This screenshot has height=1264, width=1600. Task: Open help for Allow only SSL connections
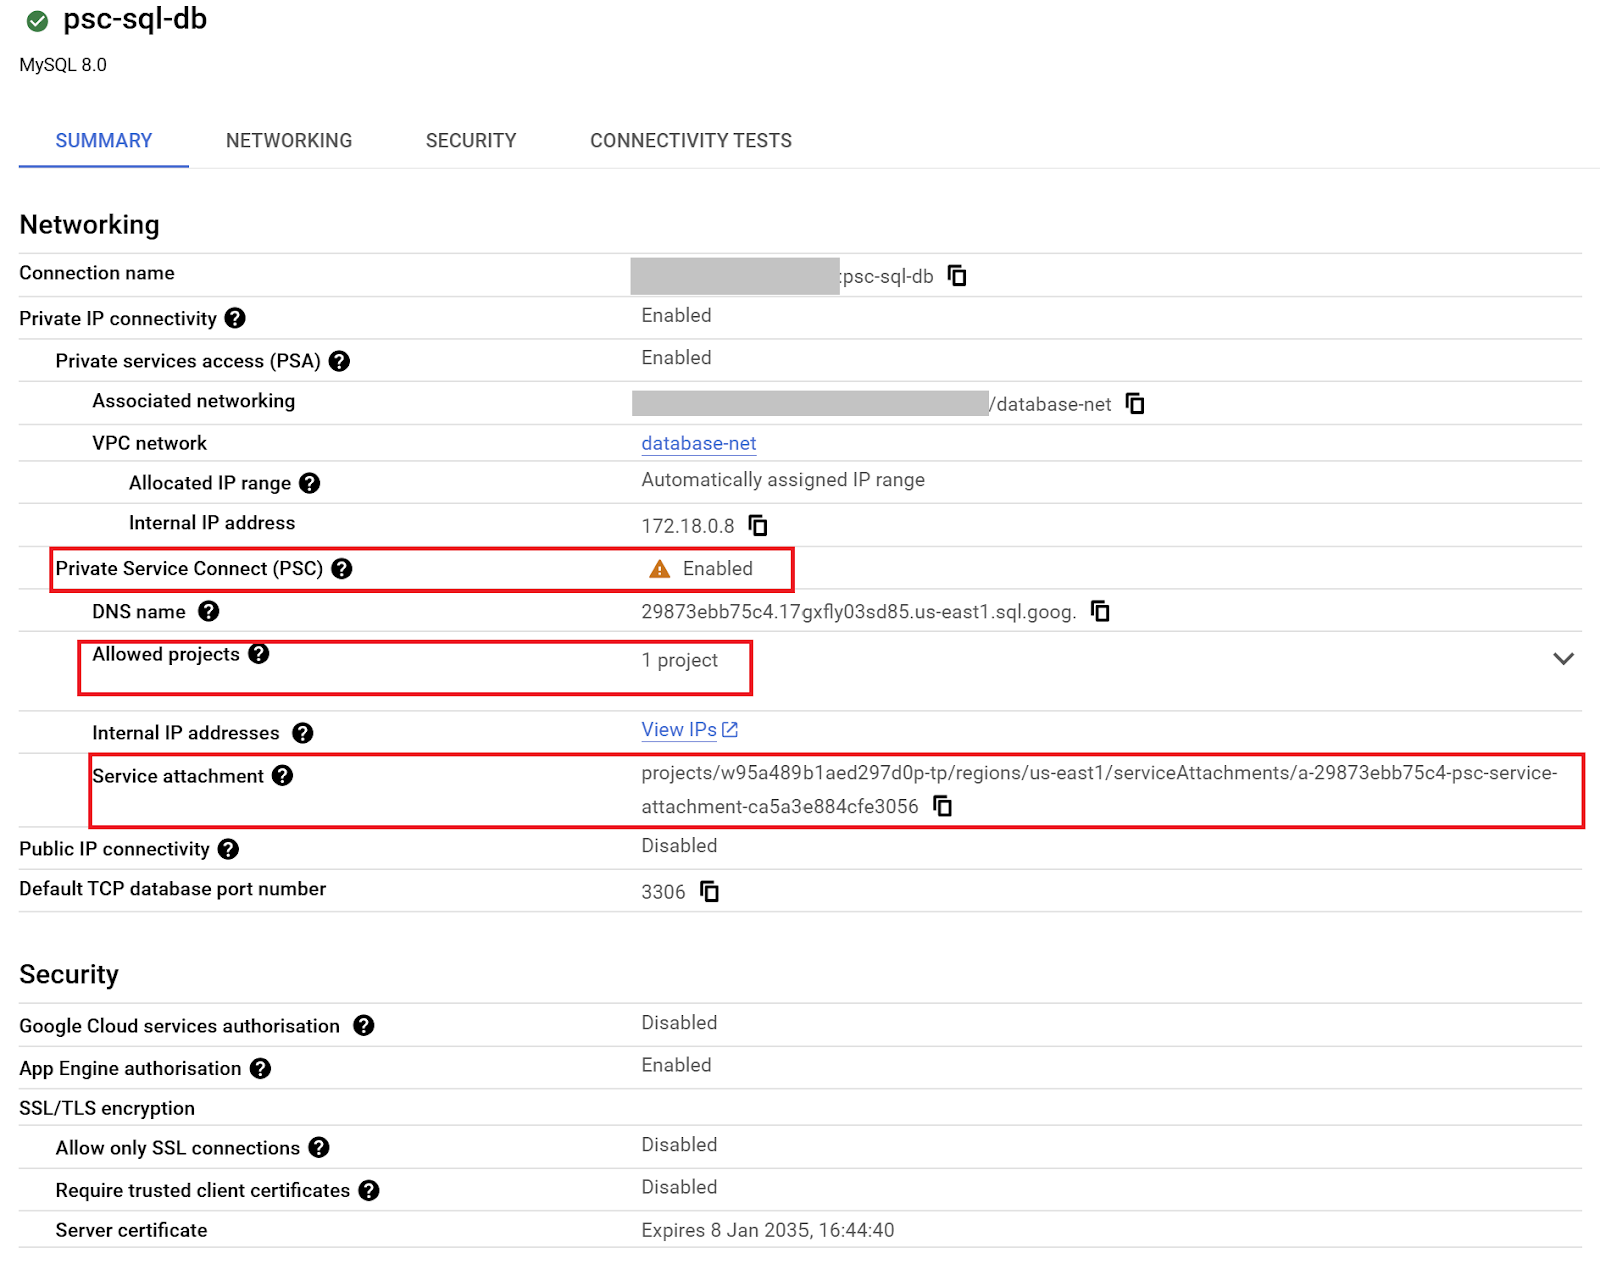[319, 1148]
